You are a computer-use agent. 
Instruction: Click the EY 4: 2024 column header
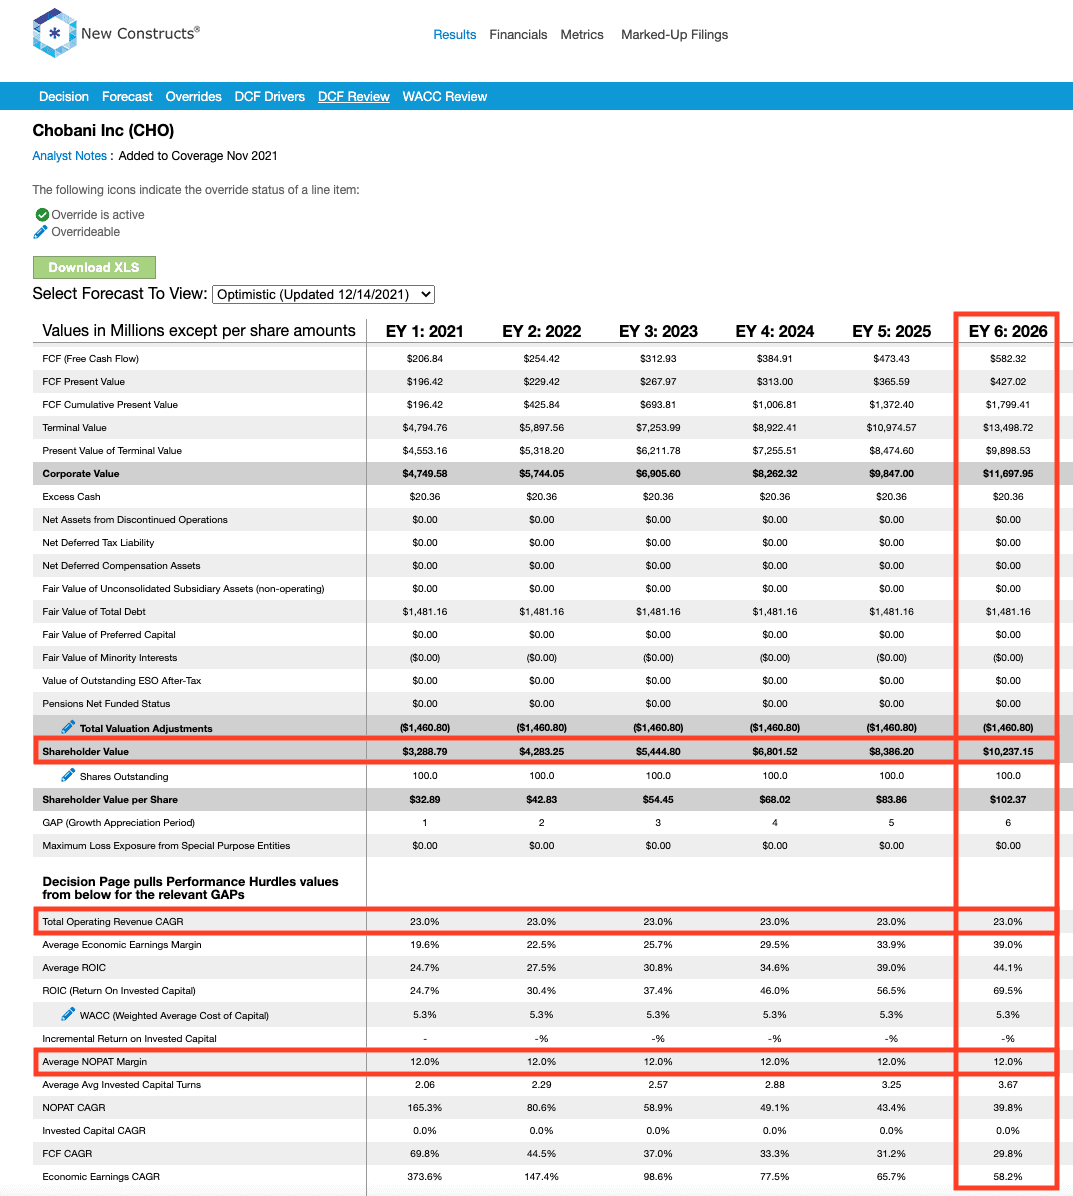775,331
